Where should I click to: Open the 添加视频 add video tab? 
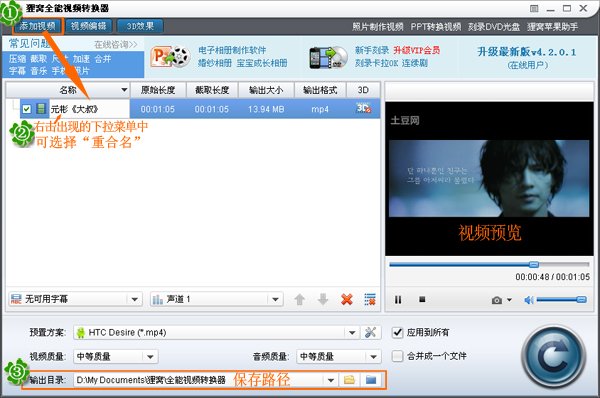(38, 26)
